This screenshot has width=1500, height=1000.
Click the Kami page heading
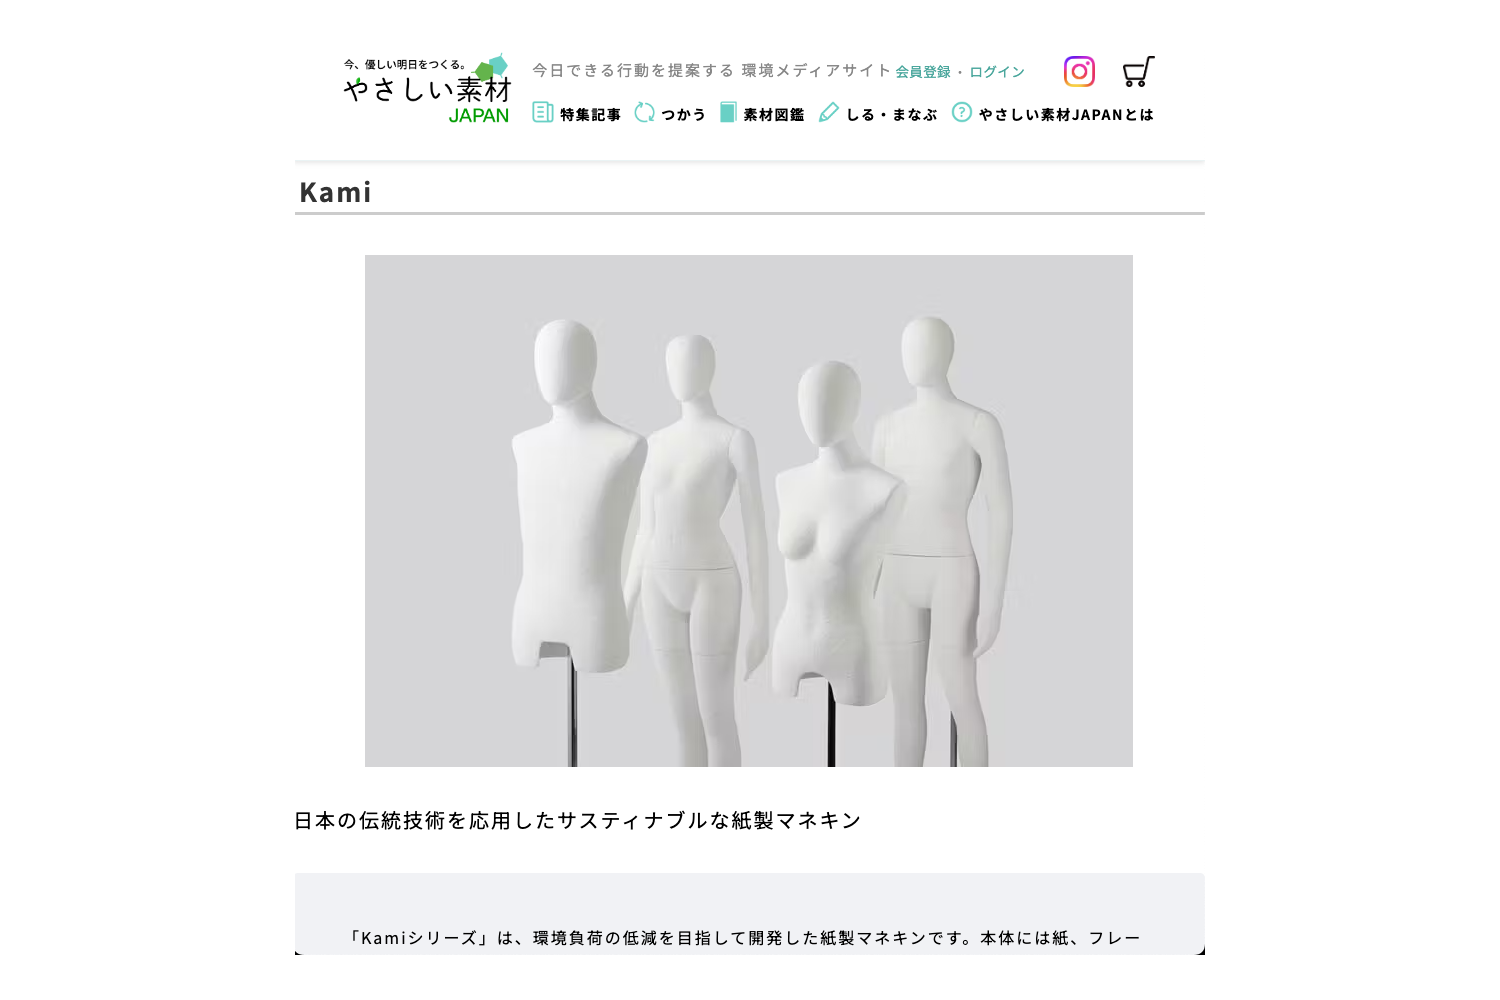336,192
